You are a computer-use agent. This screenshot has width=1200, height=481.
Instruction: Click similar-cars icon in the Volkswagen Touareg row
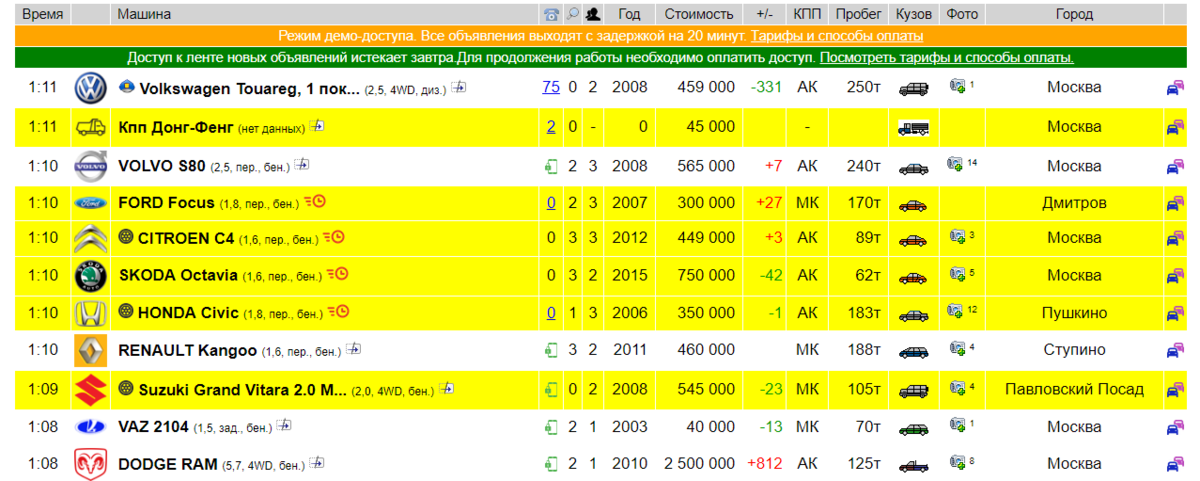pos(1175,88)
